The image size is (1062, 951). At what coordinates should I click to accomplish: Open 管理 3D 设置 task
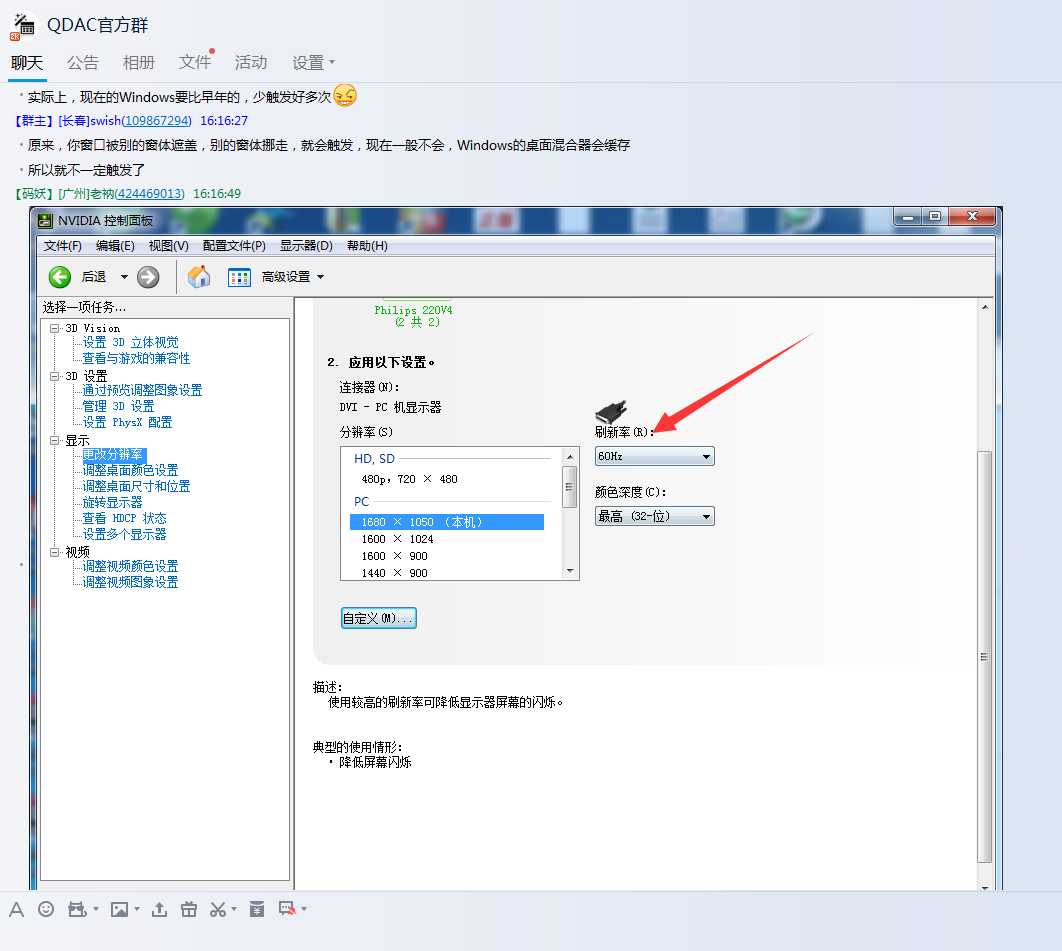tap(119, 406)
